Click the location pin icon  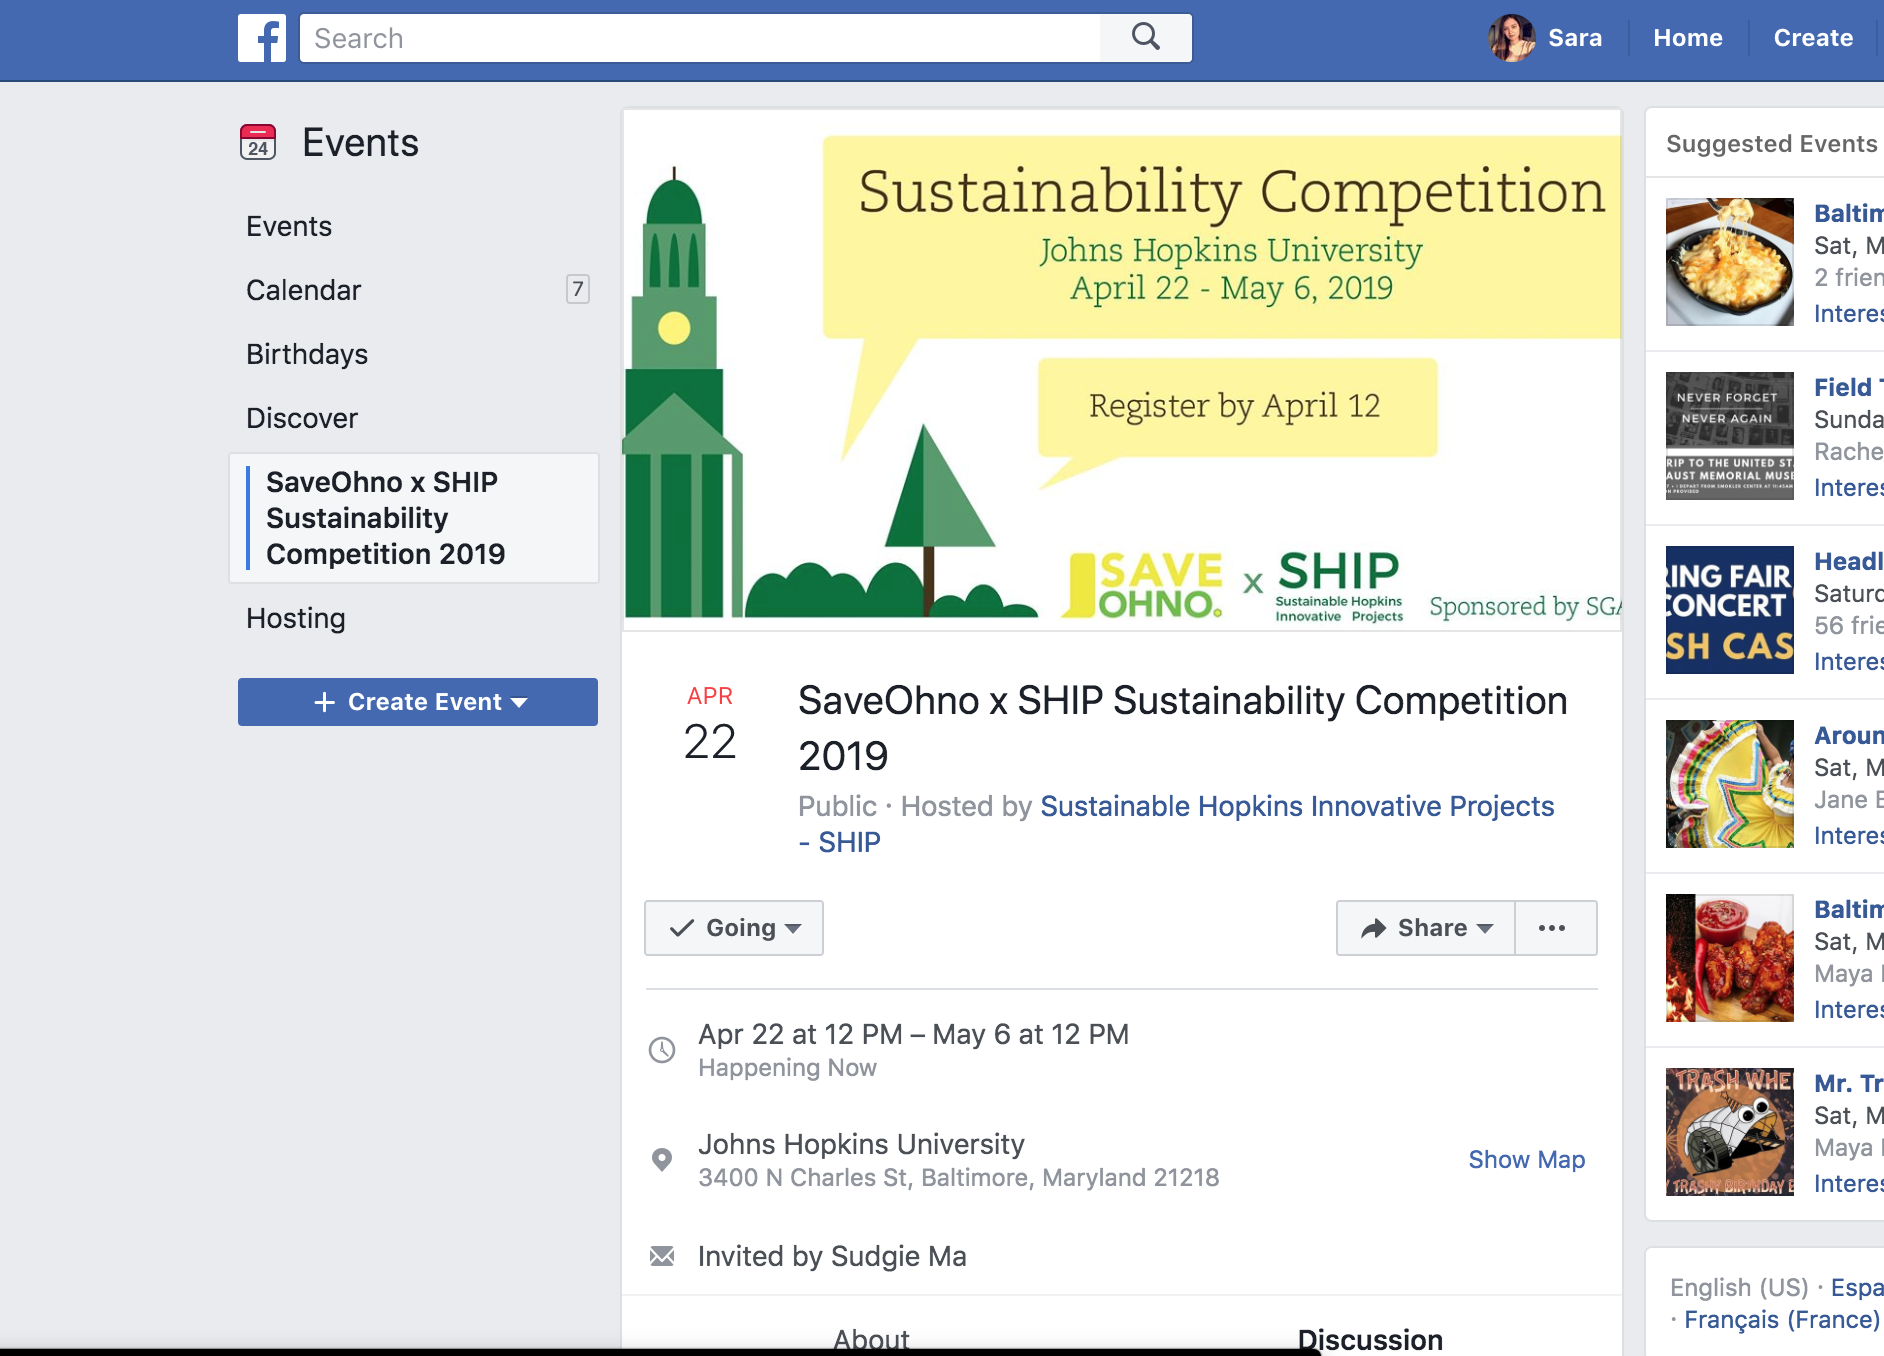662,1160
